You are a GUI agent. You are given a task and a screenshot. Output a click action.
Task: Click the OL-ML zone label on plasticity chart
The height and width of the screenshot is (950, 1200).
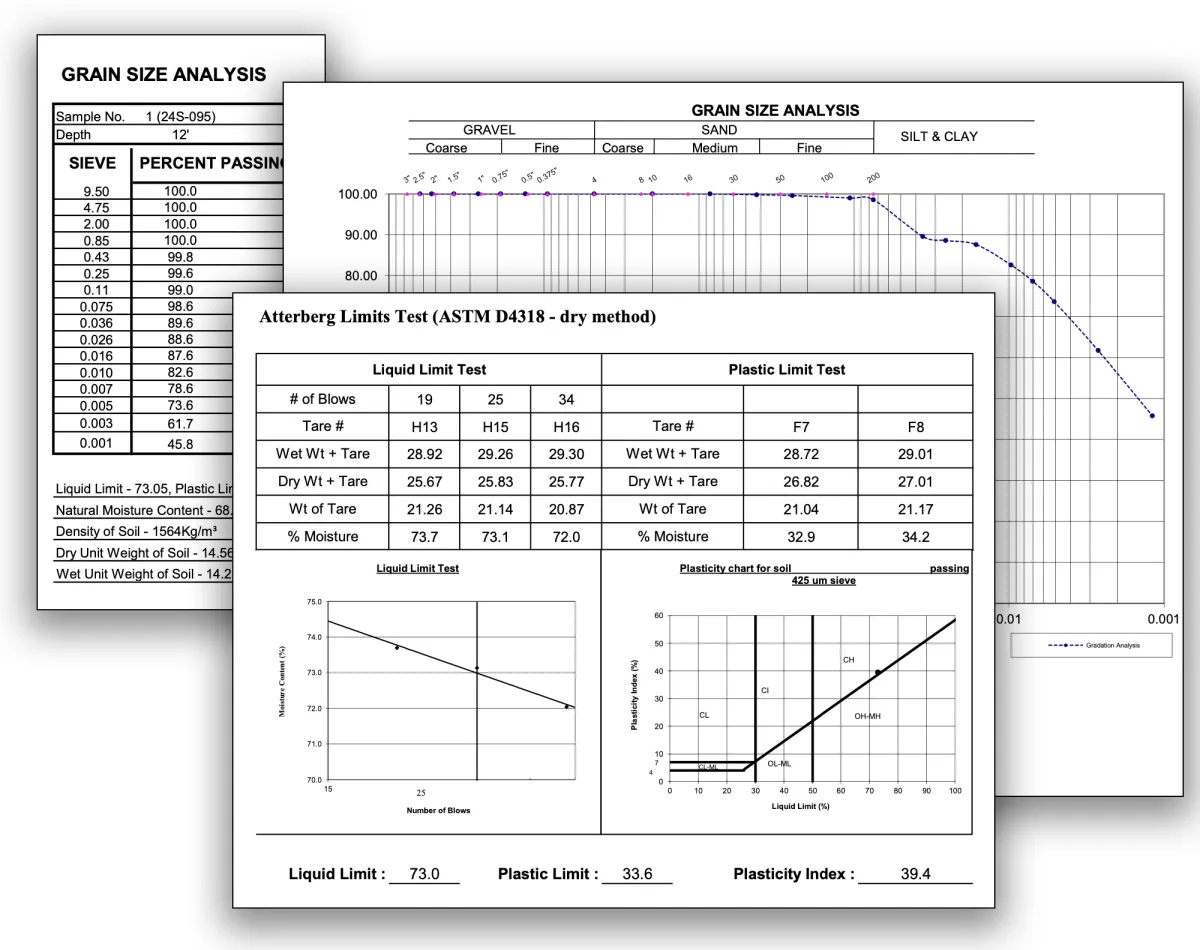pos(779,763)
